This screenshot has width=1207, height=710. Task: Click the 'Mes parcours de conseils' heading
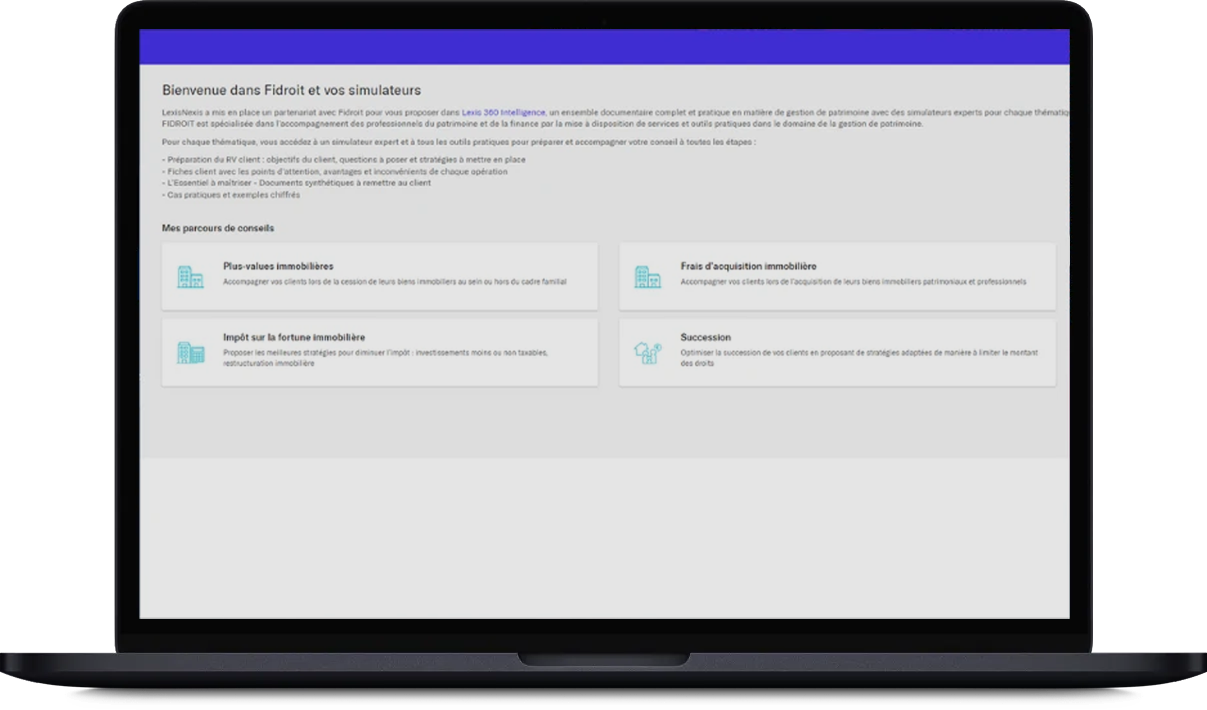pyautogui.click(x=218, y=228)
